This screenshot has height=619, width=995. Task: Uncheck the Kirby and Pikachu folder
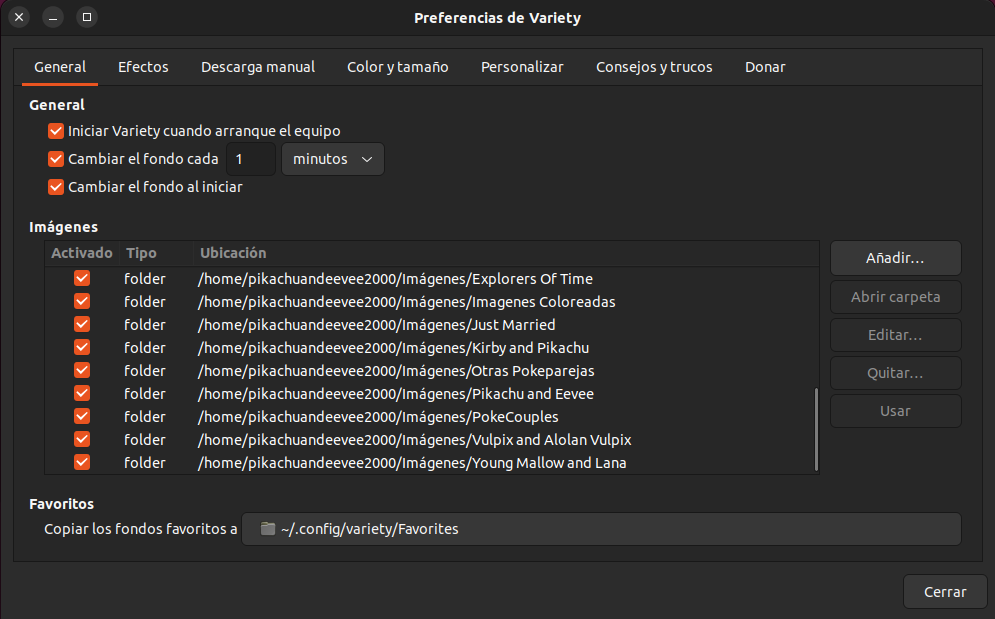[82, 348]
